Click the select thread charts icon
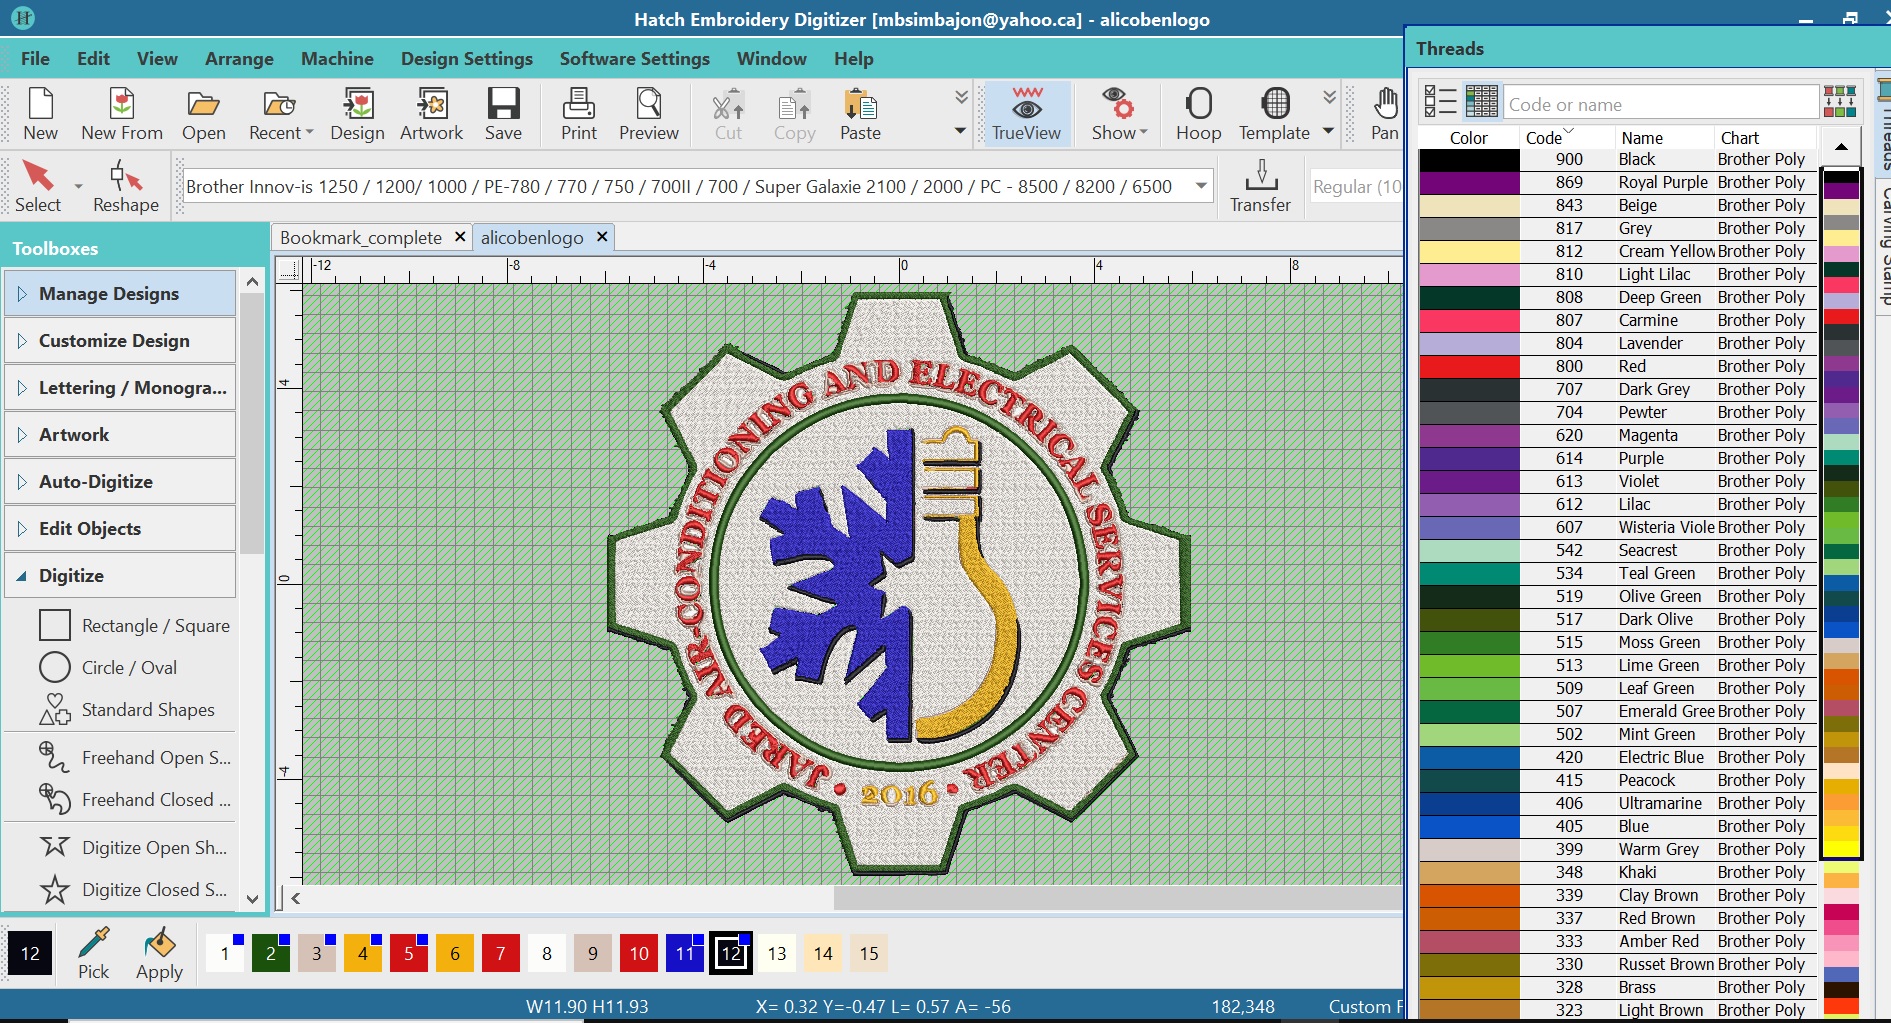This screenshot has height=1023, width=1891. pos(1840,102)
